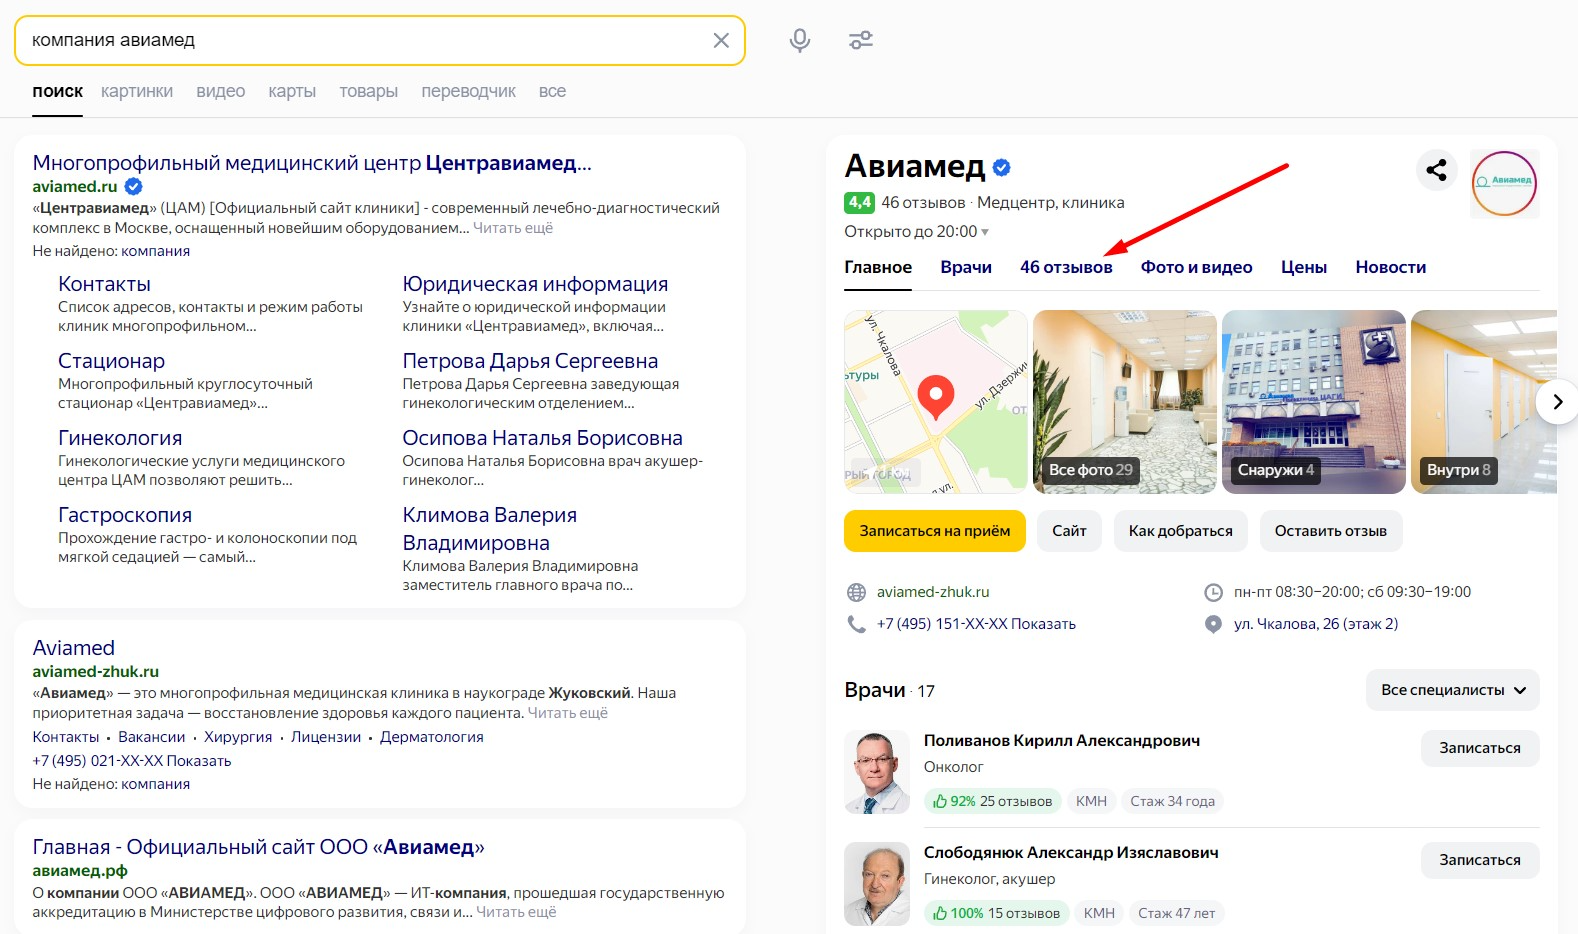The image size is (1578, 934).
Task: Open the Стационар sitelink
Action: [111, 361]
